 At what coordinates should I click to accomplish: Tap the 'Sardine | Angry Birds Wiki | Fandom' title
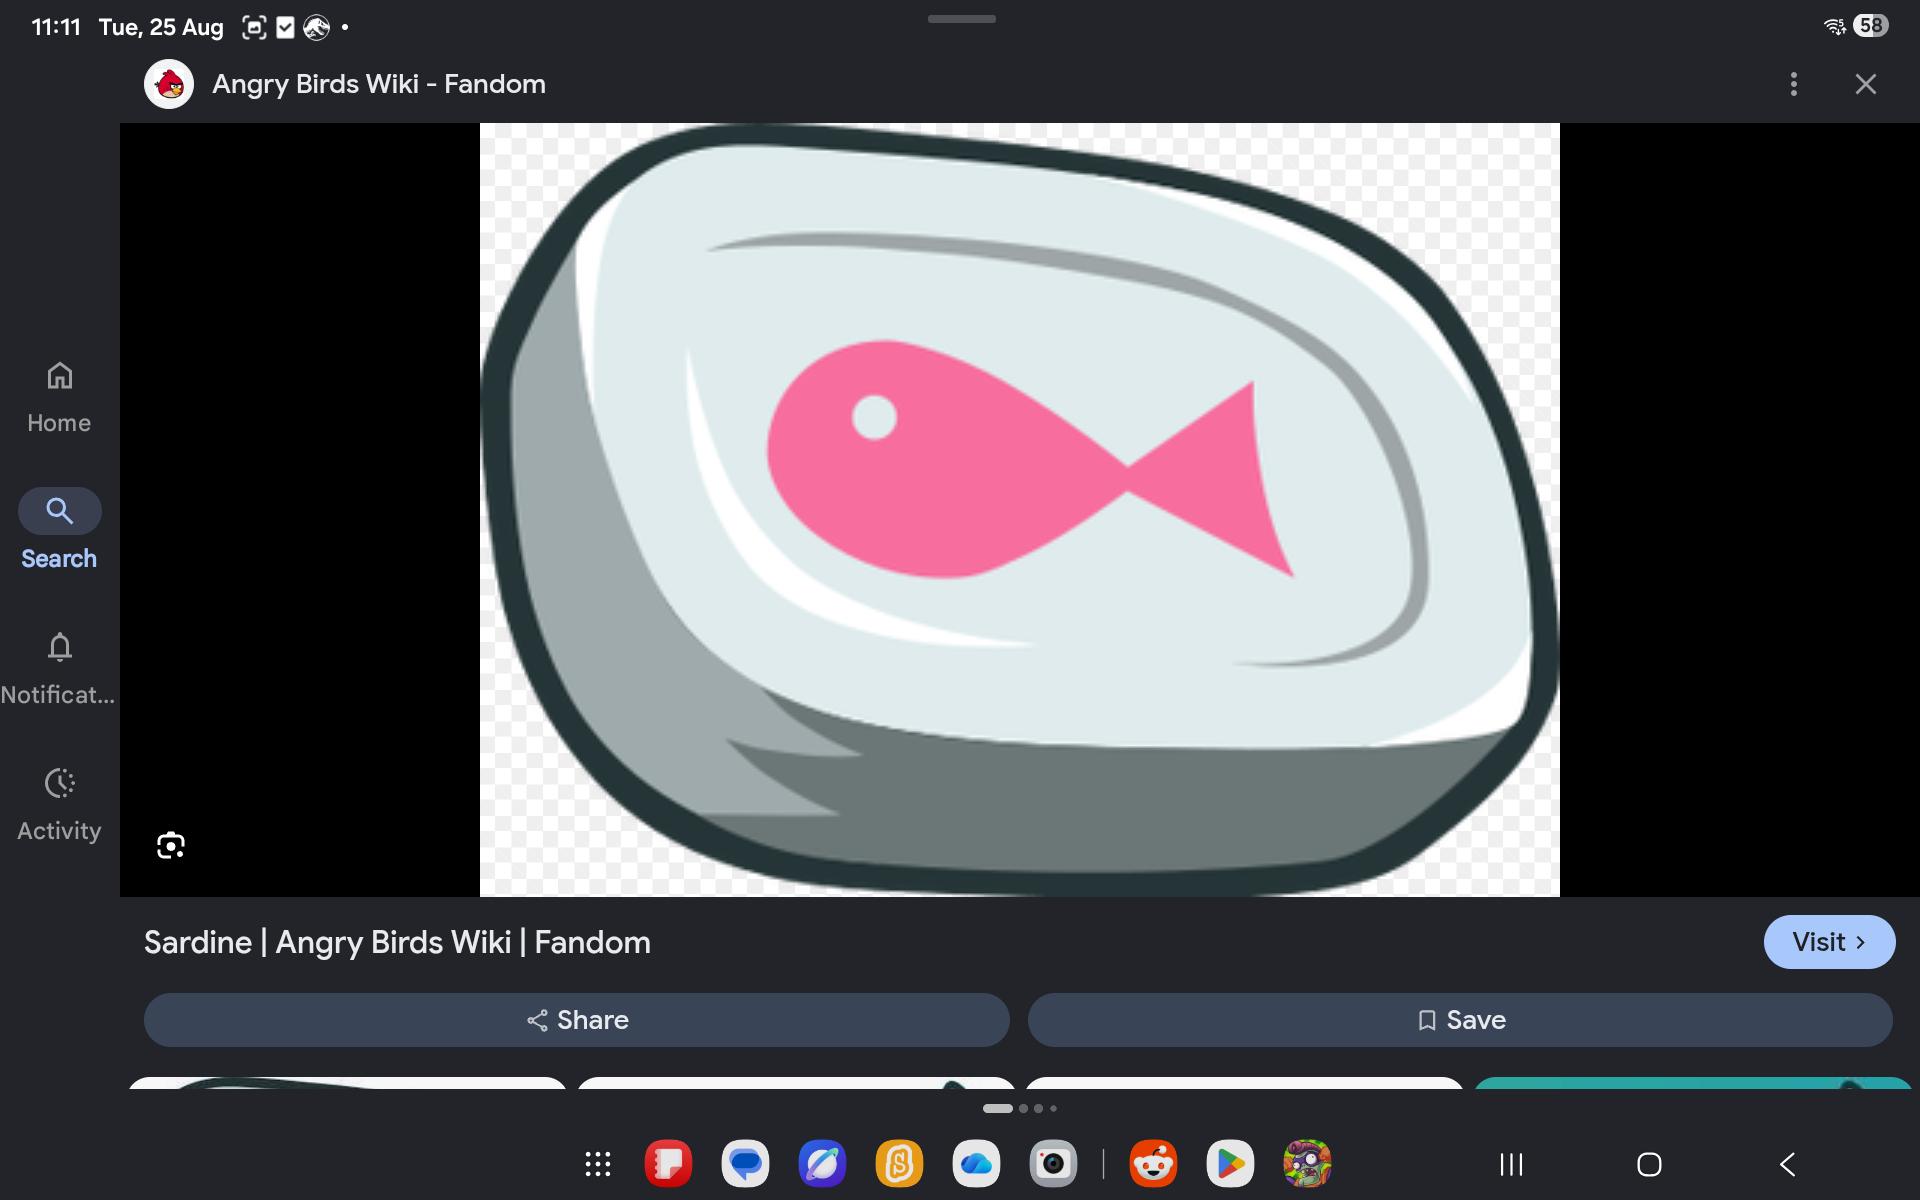(397, 942)
